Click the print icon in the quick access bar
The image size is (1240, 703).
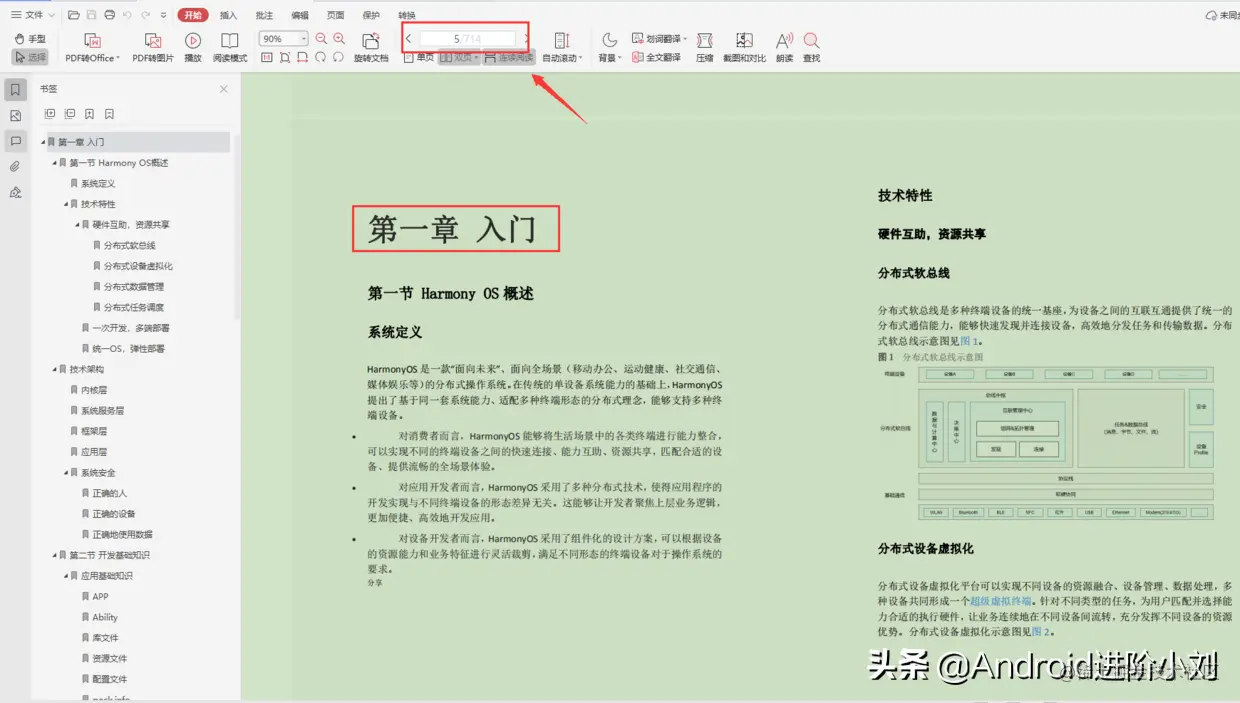coord(110,15)
